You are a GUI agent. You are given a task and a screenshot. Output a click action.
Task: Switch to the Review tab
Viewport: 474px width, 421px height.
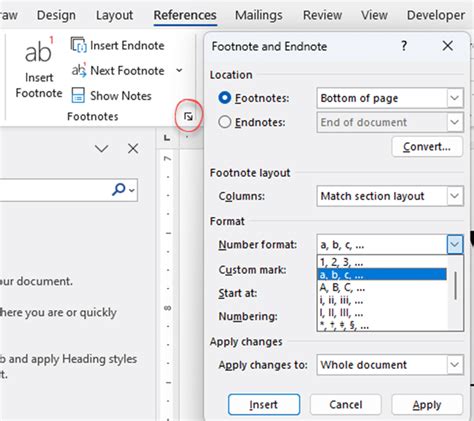pyautogui.click(x=322, y=15)
